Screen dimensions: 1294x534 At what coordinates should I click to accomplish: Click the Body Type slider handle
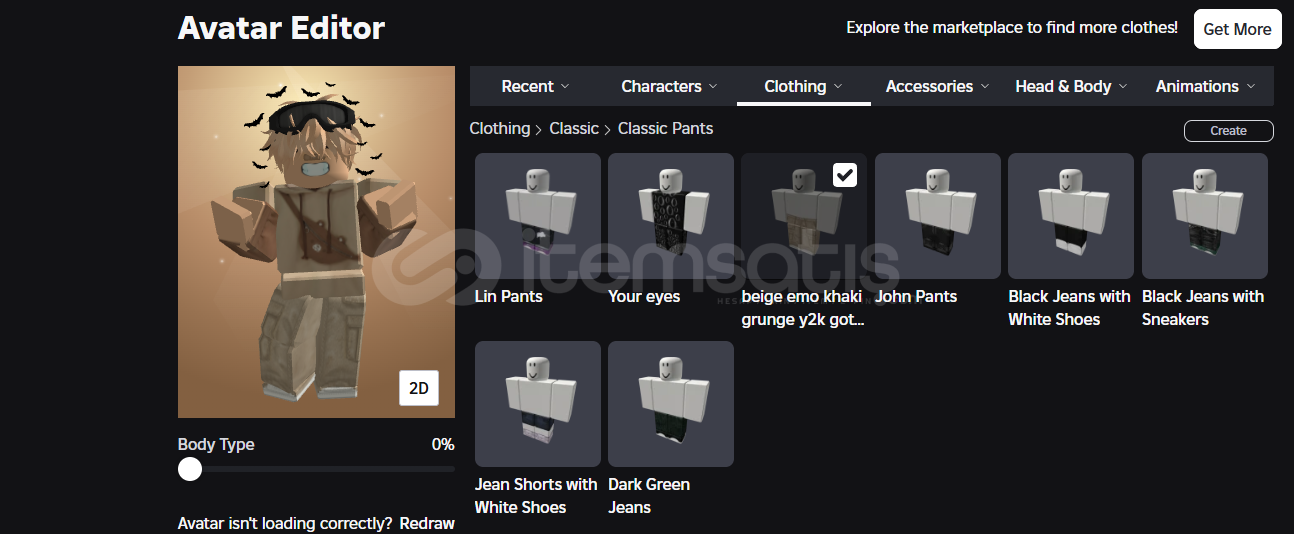point(190,469)
